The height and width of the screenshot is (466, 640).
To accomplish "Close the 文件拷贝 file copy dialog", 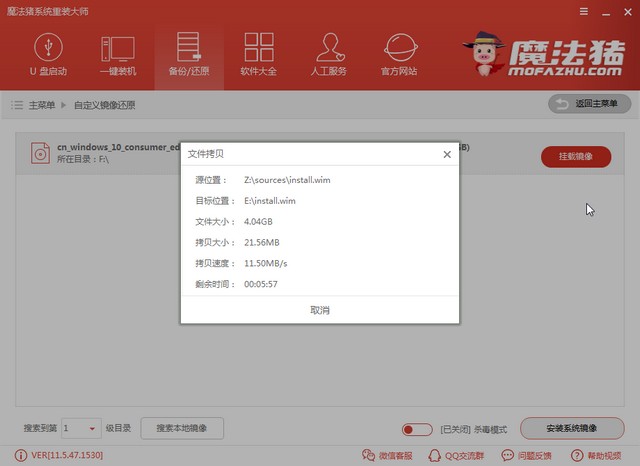I will pos(446,155).
